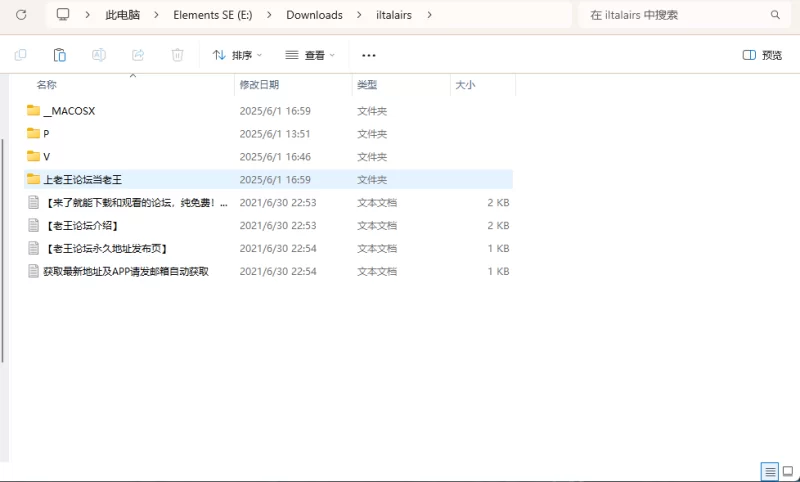Click the copy icon in the toolbar
This screenshot has height=482, width=800.
[20, 55]
